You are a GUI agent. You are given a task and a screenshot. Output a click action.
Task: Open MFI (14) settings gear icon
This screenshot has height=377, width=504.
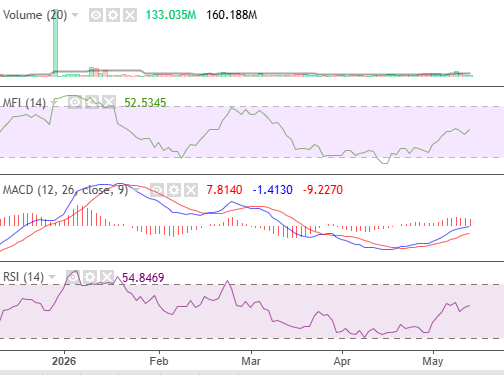(92, 102)
